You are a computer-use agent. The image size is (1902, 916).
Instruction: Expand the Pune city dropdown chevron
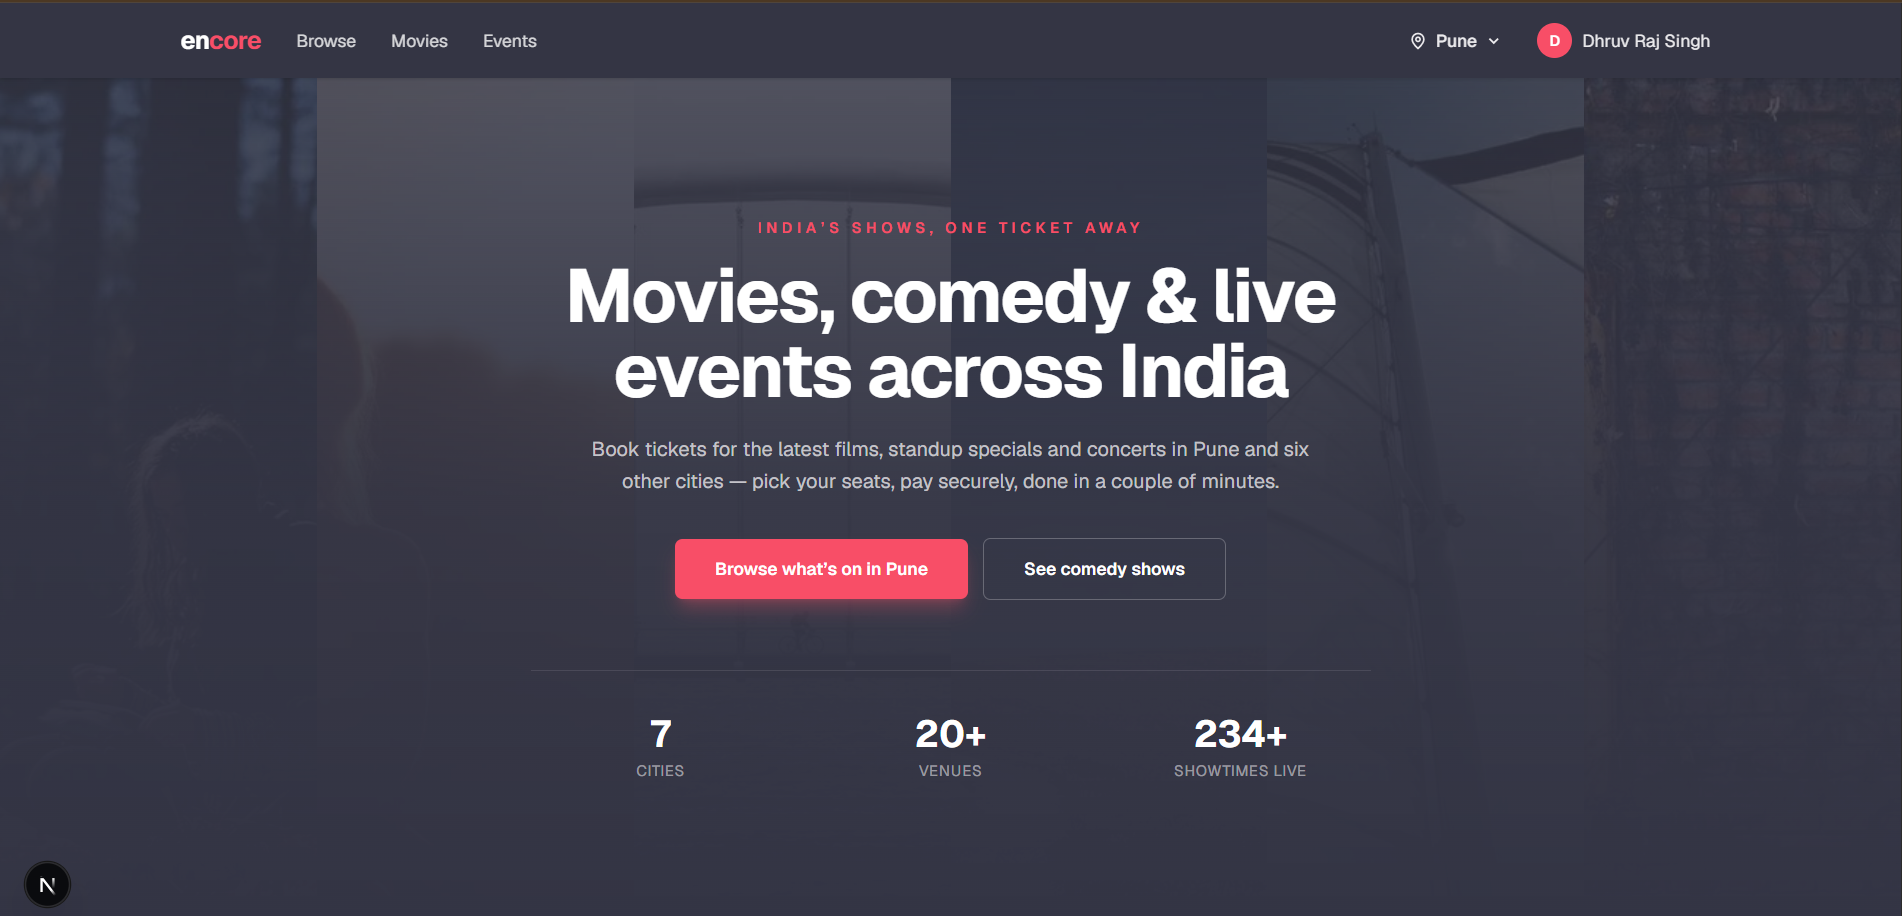pyautogui.click(x=1494, y=41)
